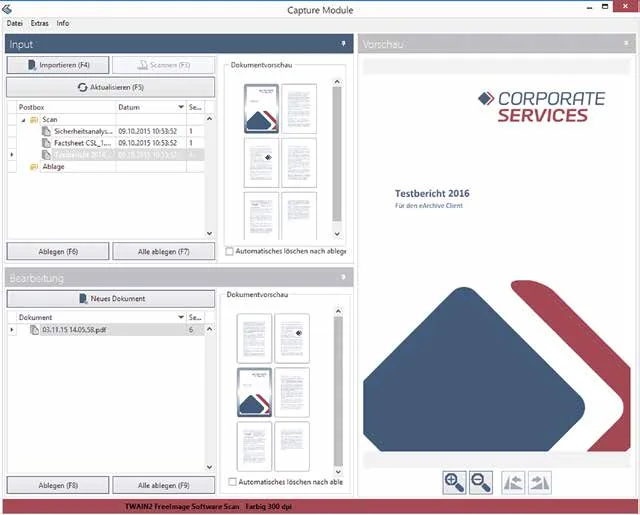Enable automatic delete in Bearbeitung panel

(x=232, y=482)
